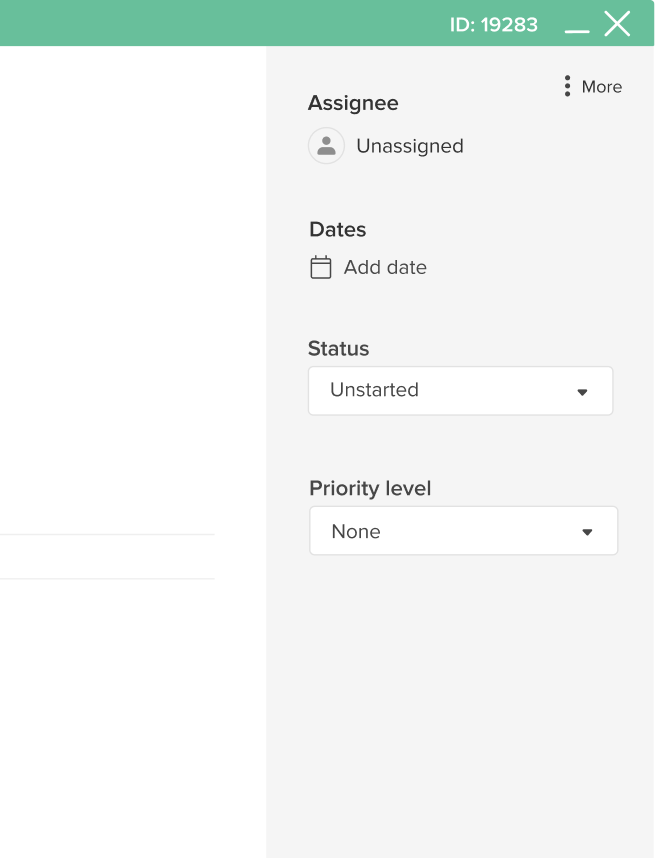The height and width of the screenshot is (858, 655).
Task: Expand the Priority level dropdown arrow
Action: click(587, 532)
